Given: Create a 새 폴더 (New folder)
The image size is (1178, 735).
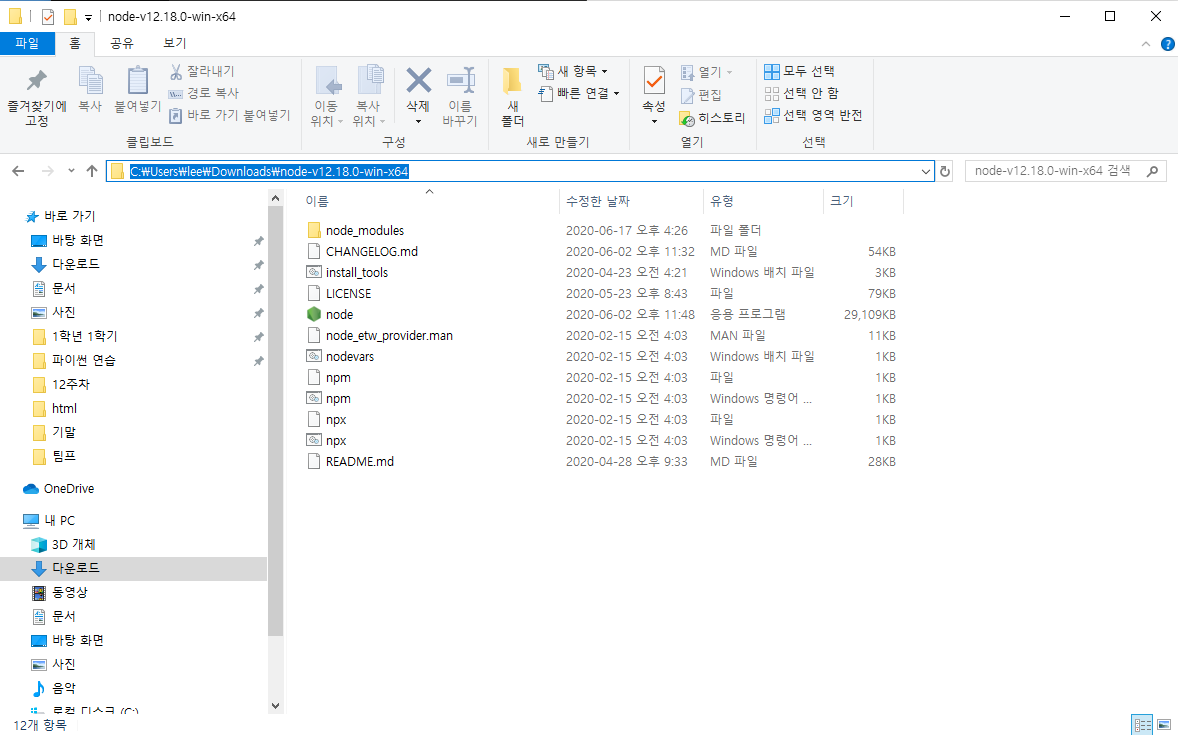Looking at the screenshot, I should click(512, 98).
